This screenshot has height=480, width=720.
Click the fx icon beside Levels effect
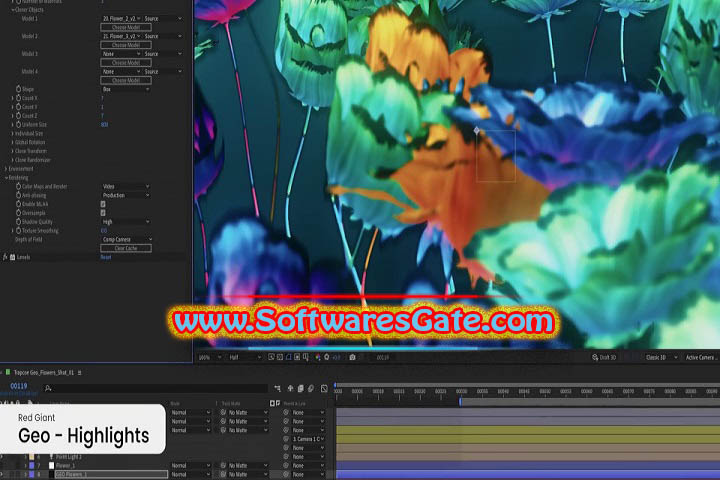pyautogui.click(x=5, y=257)
